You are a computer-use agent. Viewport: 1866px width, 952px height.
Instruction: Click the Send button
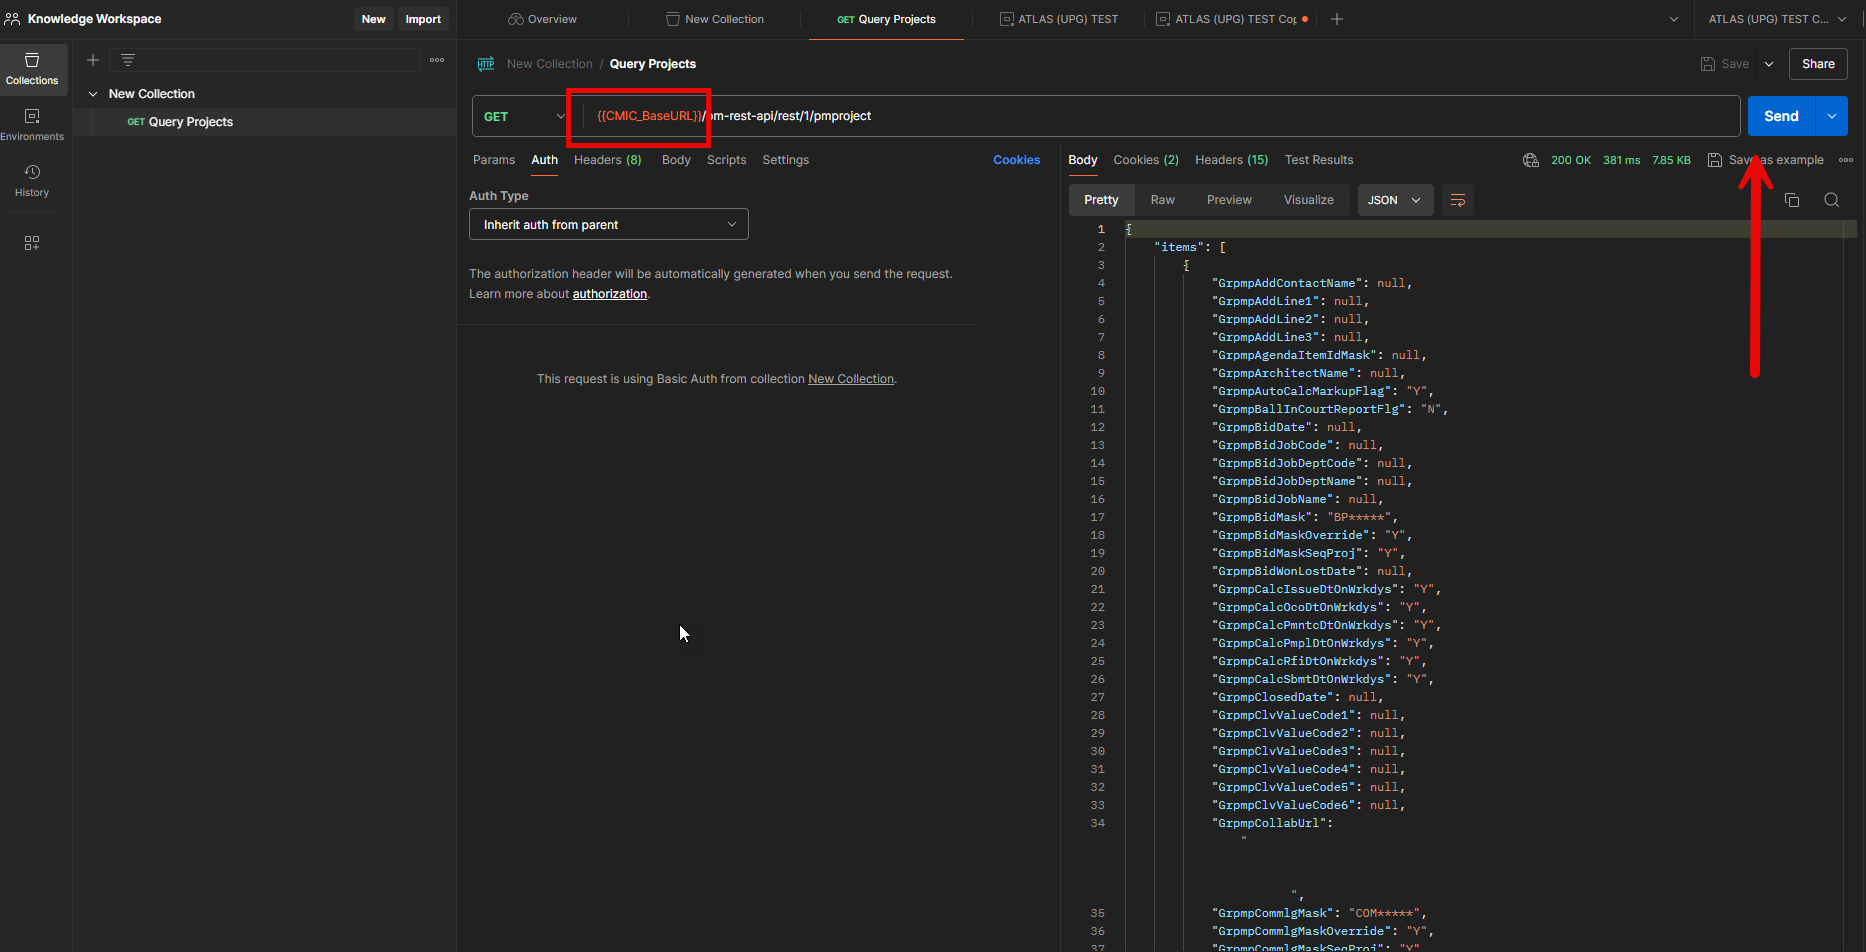(x=1781, y=116)
